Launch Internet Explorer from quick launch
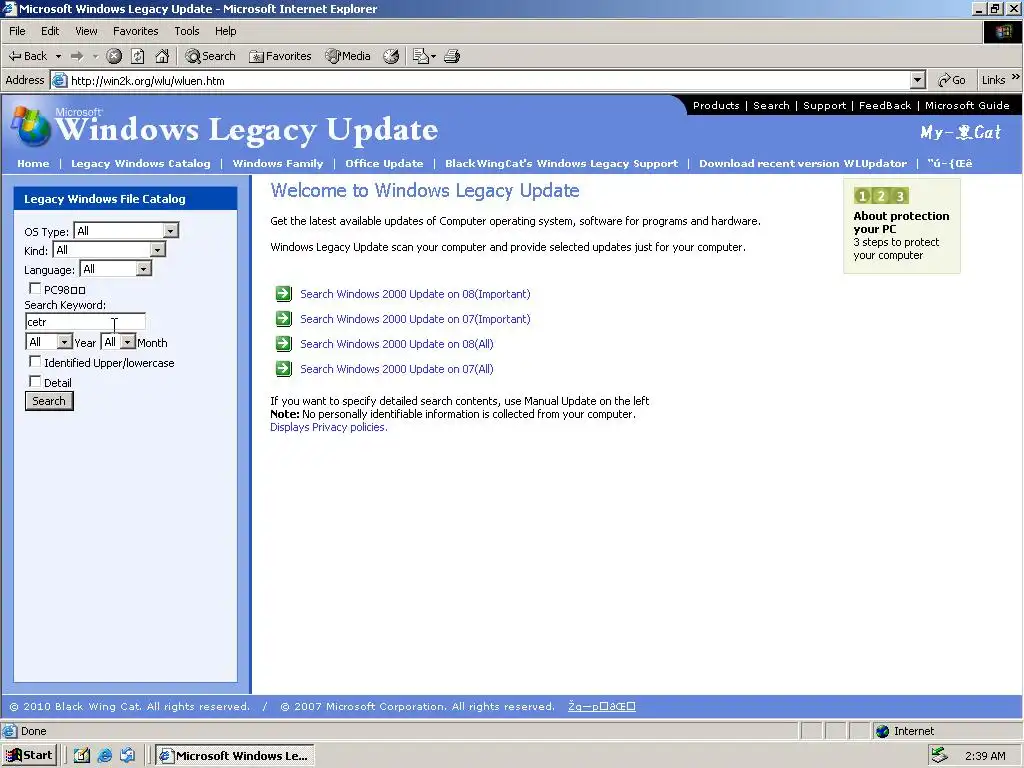This screenshot has height=768, width=1024. click(x=104, y=756)
